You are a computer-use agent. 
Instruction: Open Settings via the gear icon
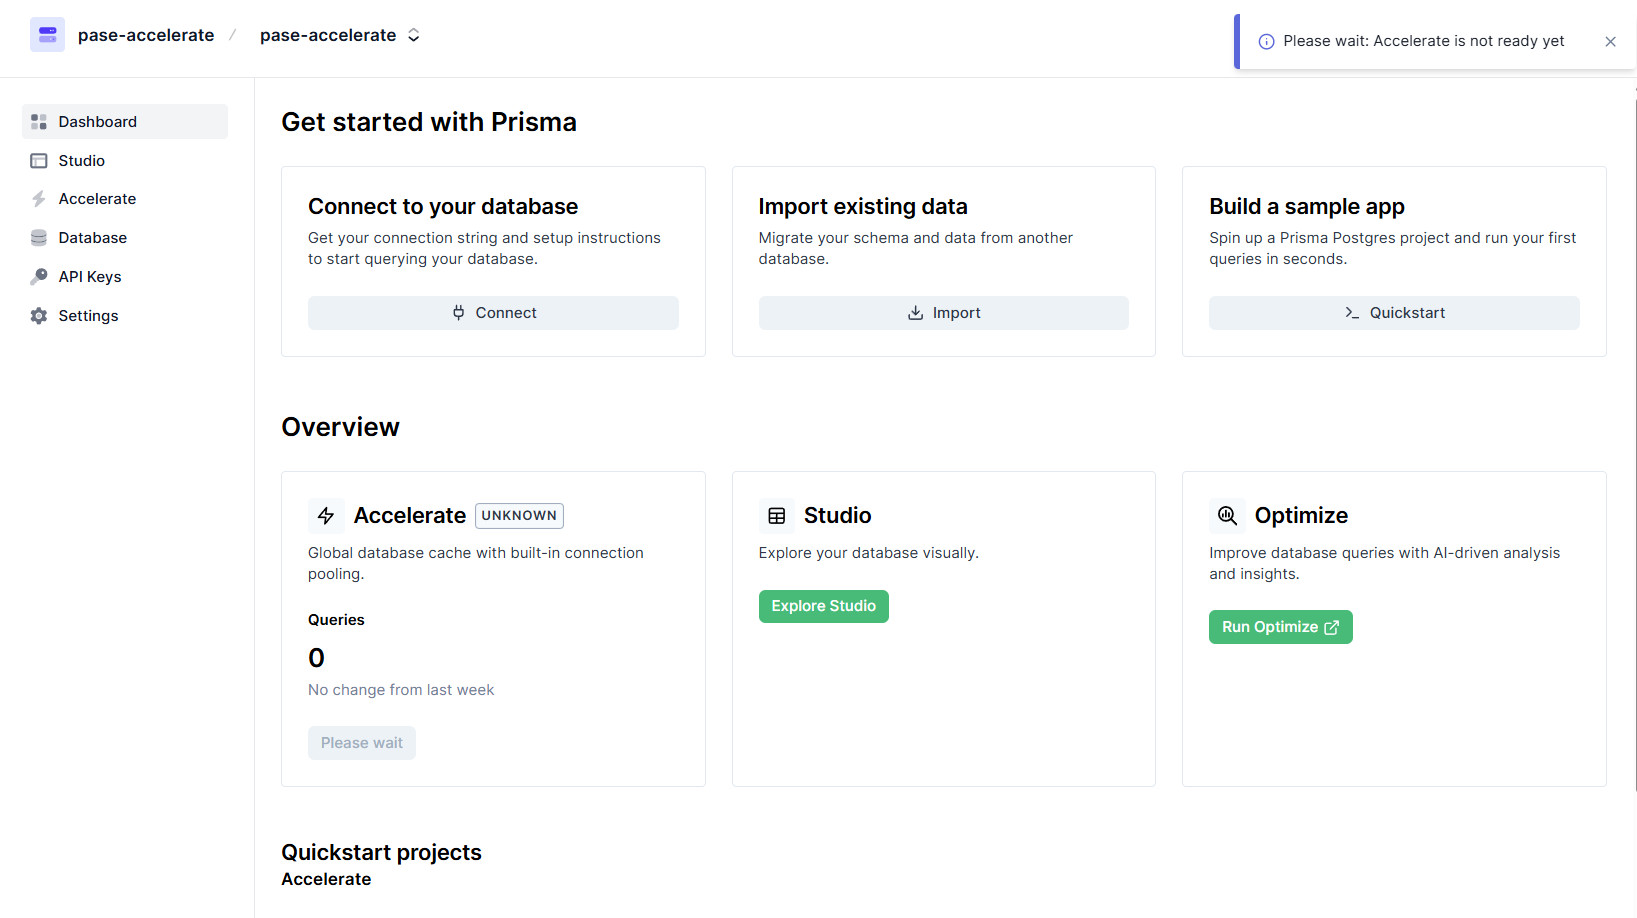click(39, 316)
